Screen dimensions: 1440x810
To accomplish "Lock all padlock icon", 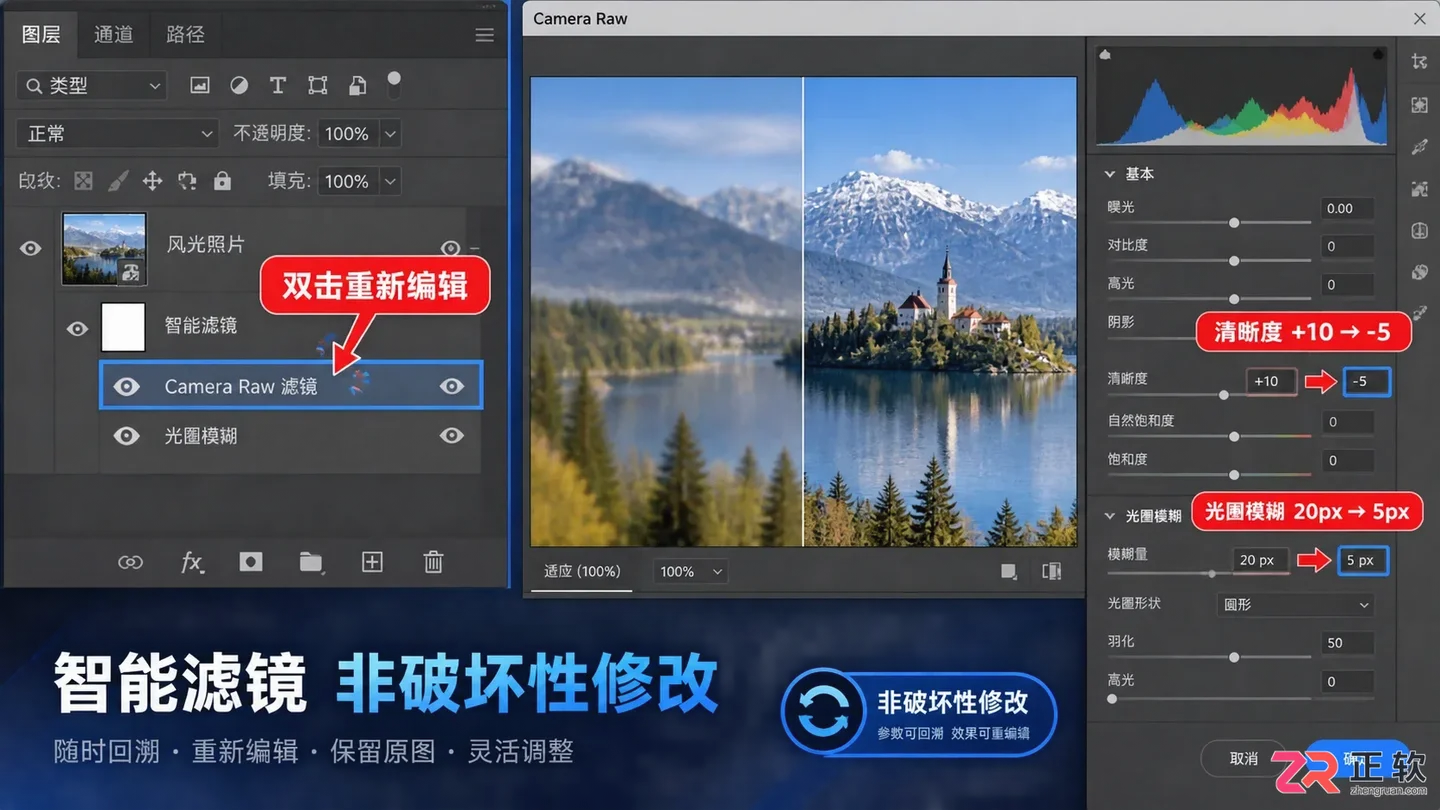I will 222,181.
